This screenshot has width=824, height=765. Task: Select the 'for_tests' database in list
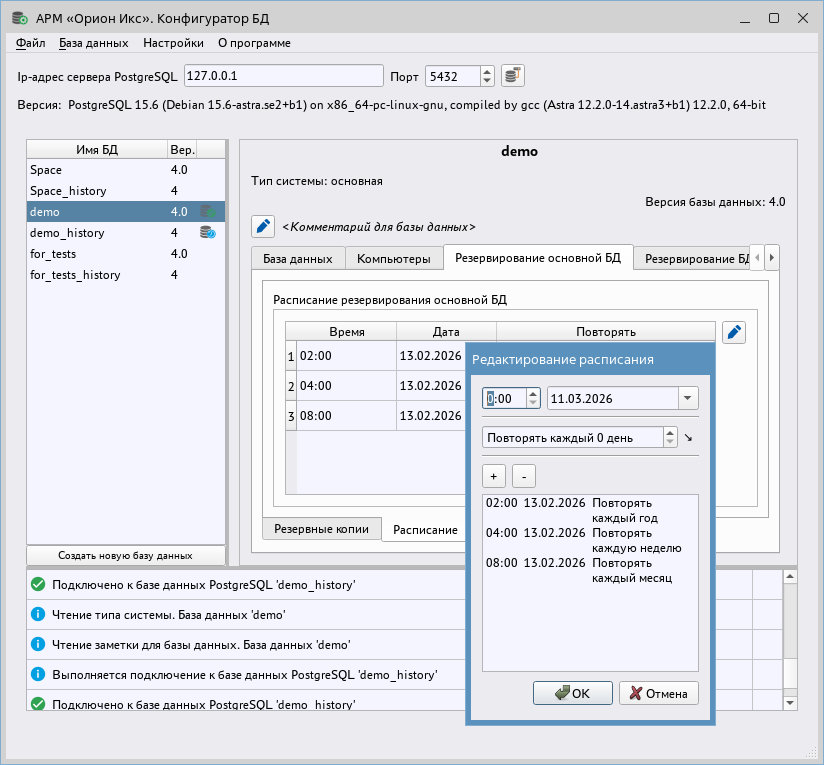click(54, 254)
